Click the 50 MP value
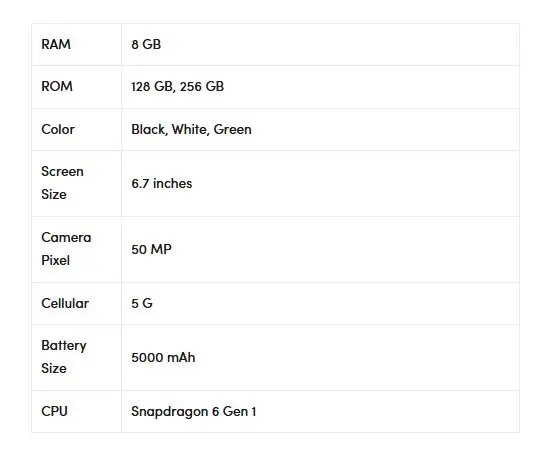The image size is (544, 451). [152, 249]
